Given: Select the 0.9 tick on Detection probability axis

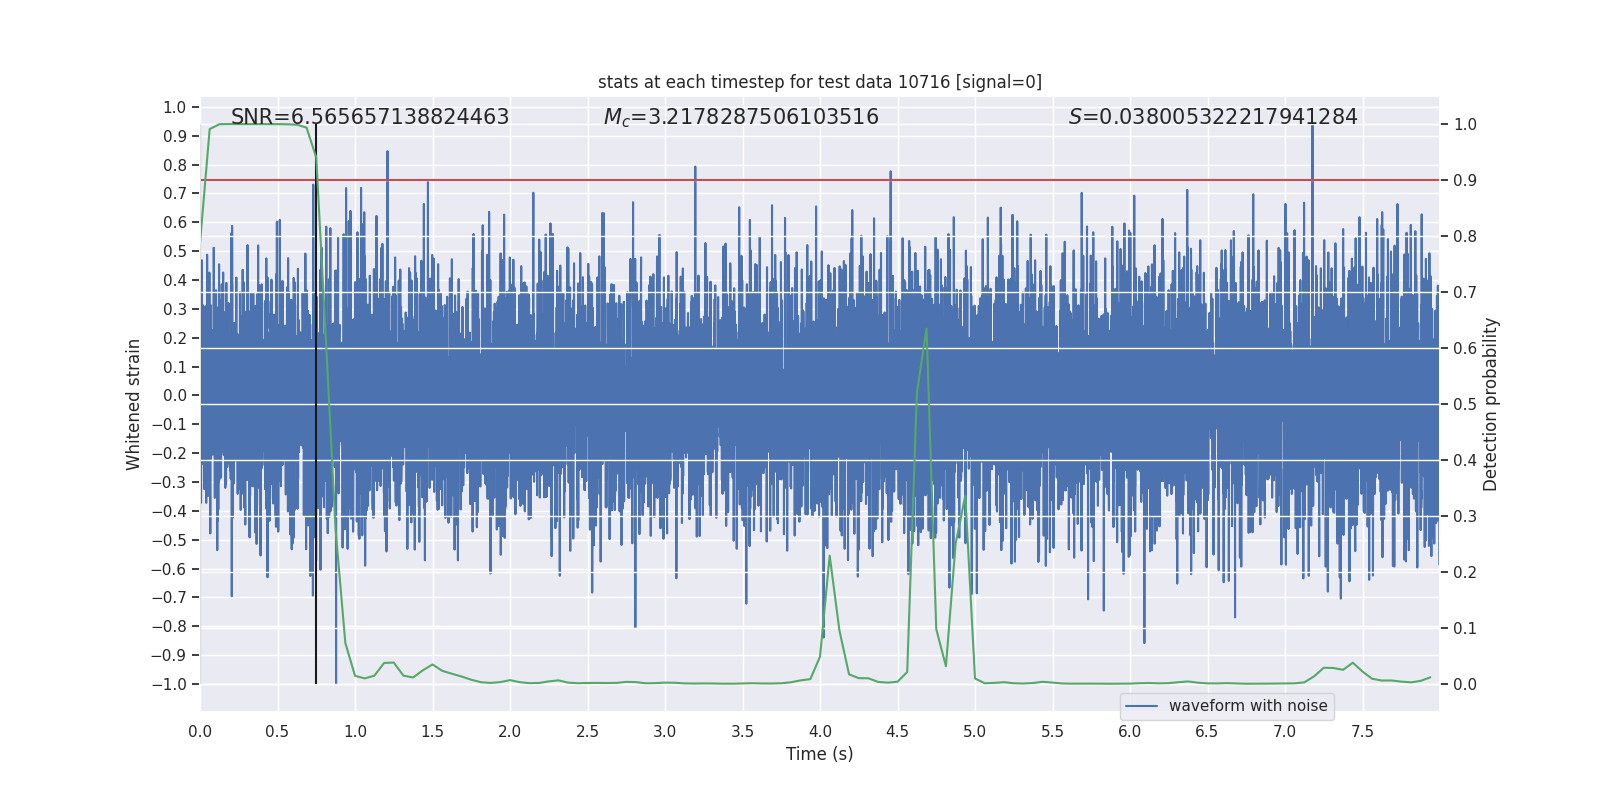Looking at the screenshot, I should click(x=1465, y=180).
